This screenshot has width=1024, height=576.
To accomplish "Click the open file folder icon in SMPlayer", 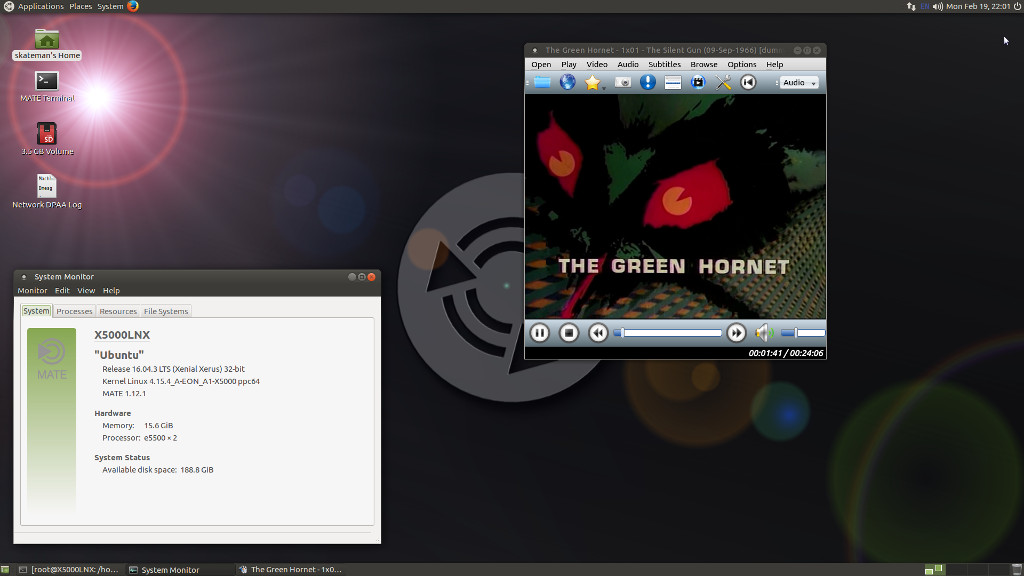I will [542, 82].
